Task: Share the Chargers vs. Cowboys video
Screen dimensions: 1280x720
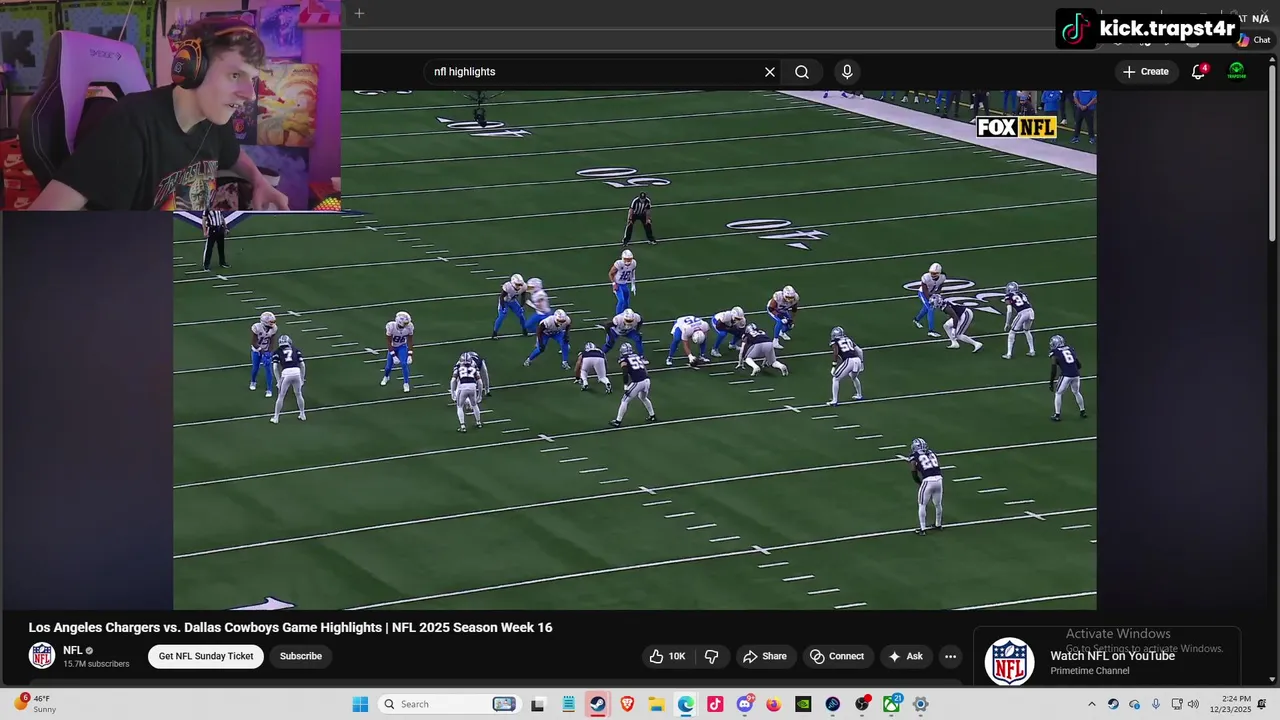Action: point(765,656)
